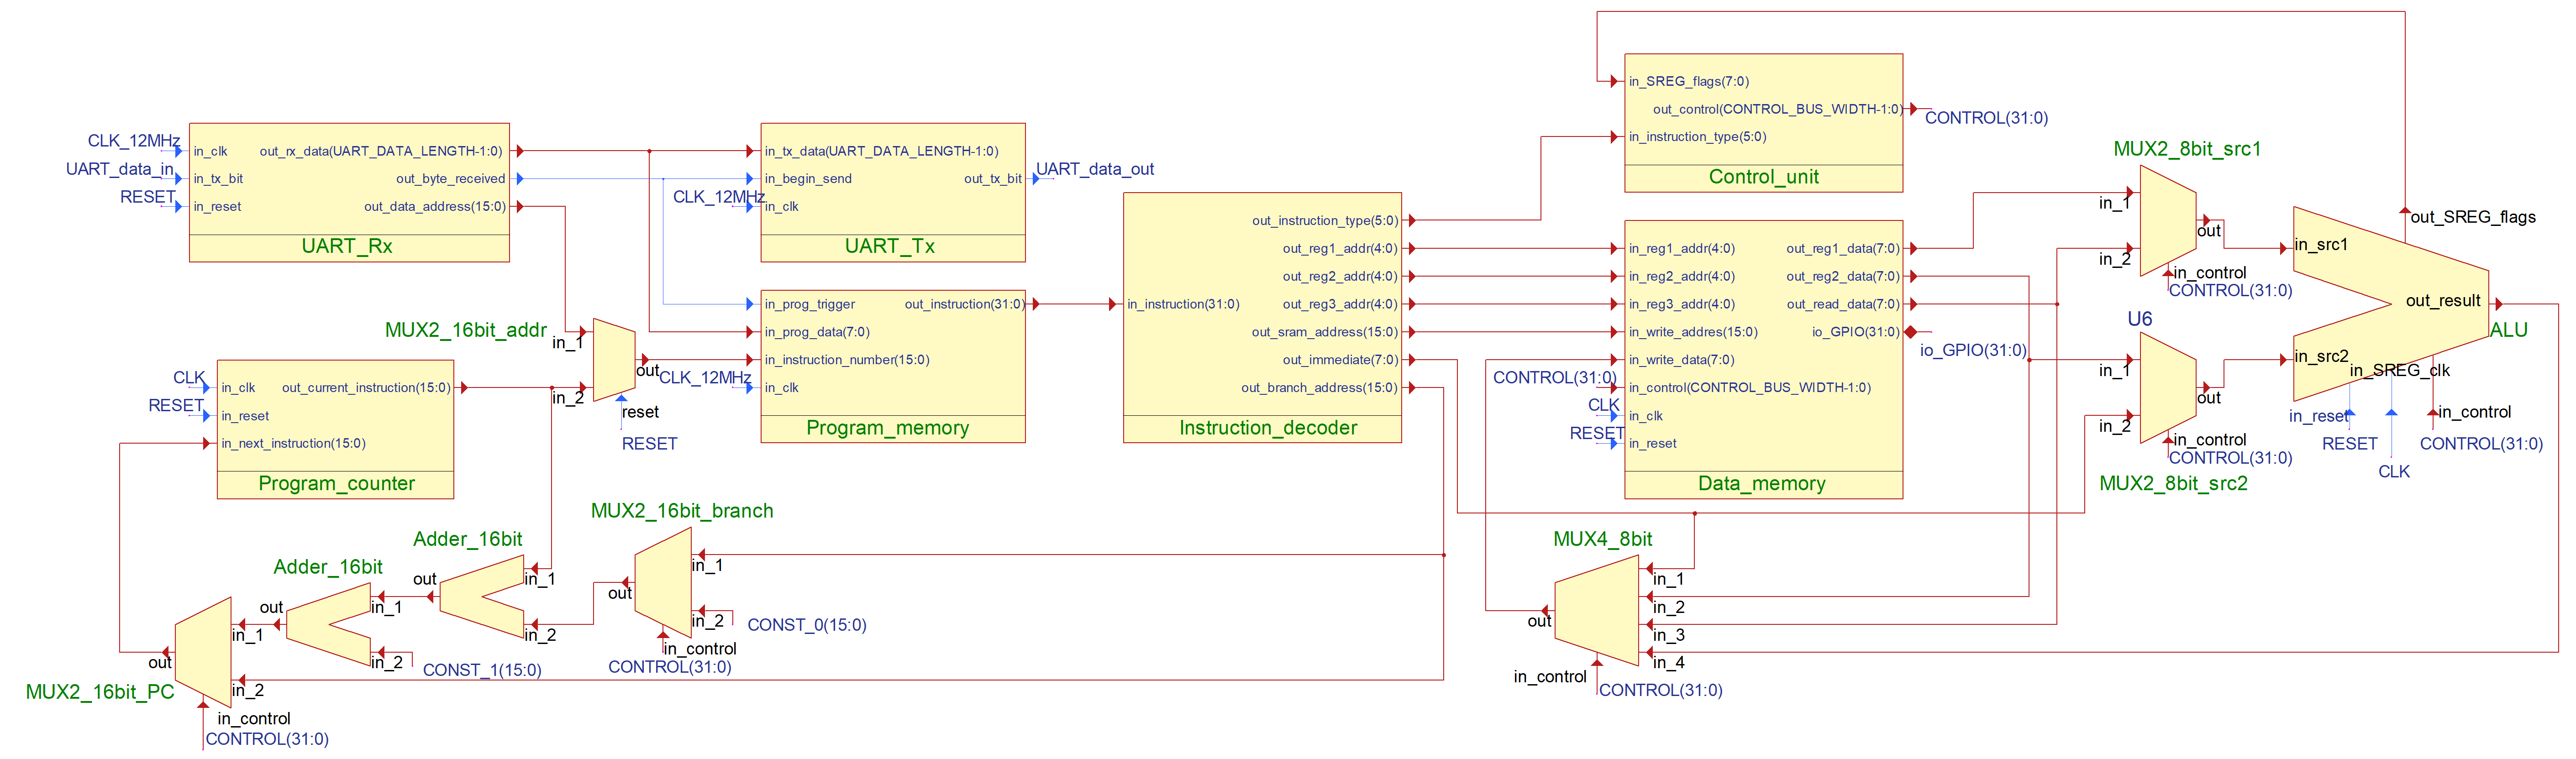The height and width of the screenshot is (759, 2576).
Task: Click the in_begin_send port
Action: 808,179
